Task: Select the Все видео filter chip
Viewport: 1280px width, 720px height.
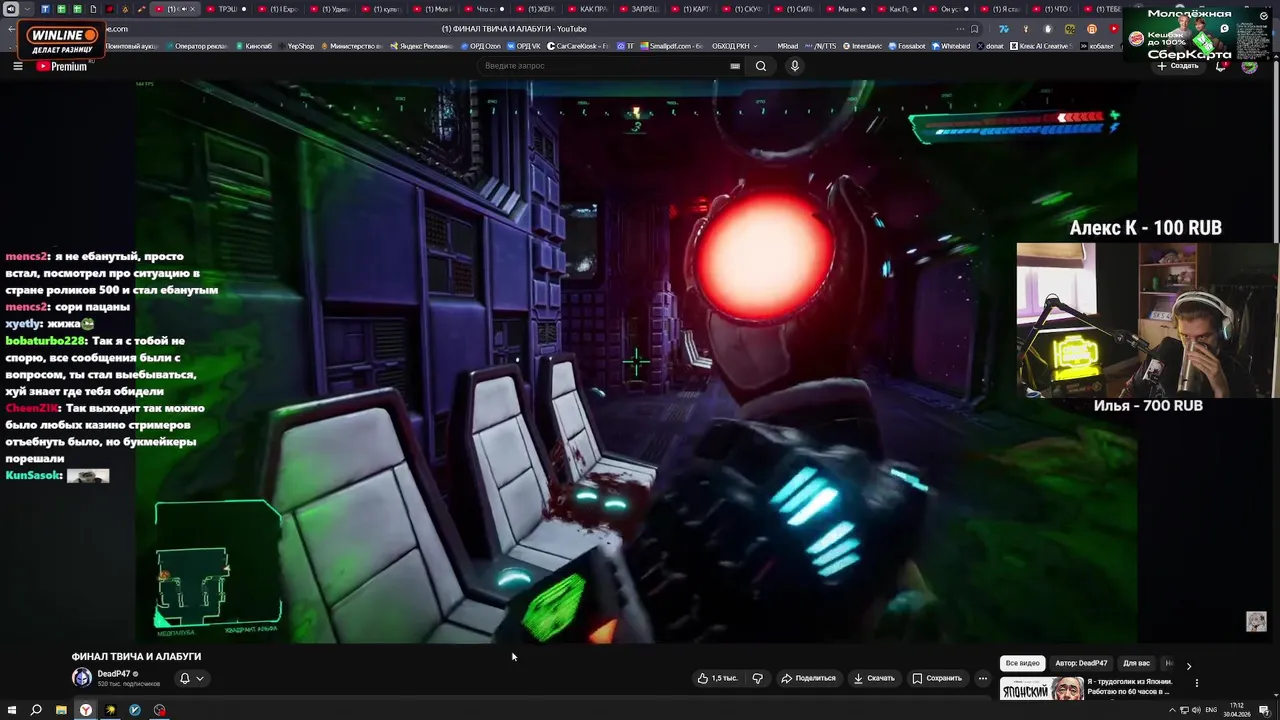Action: point(1022,663)
